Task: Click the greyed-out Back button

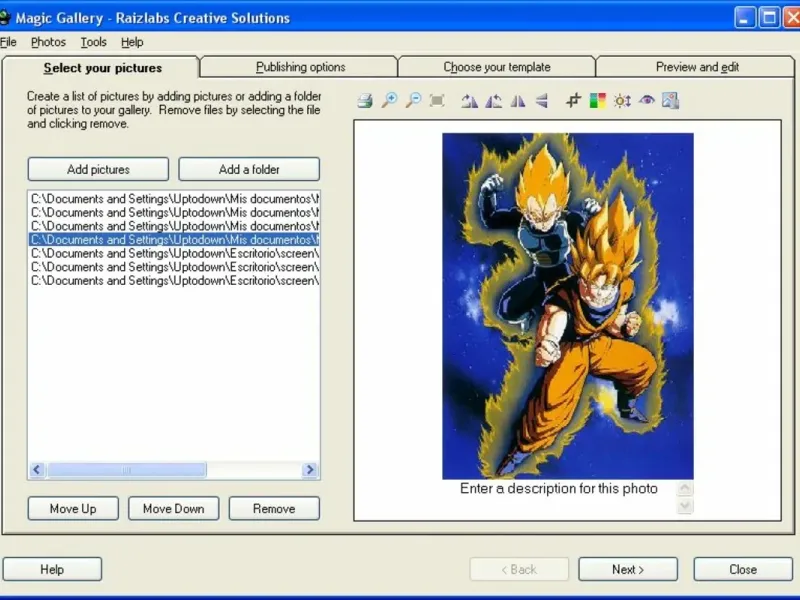Action: click(519, 569)
